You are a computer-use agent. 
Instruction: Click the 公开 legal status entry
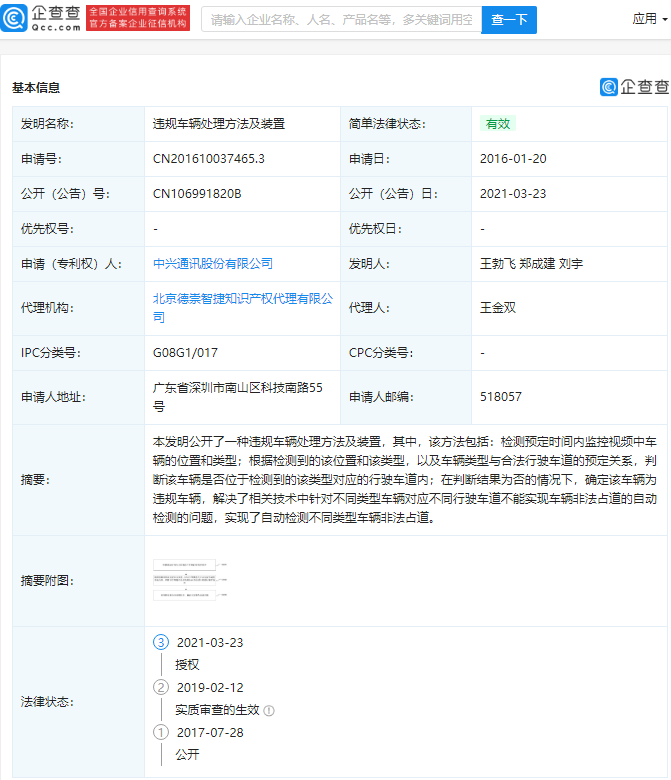tap(187, 755)
